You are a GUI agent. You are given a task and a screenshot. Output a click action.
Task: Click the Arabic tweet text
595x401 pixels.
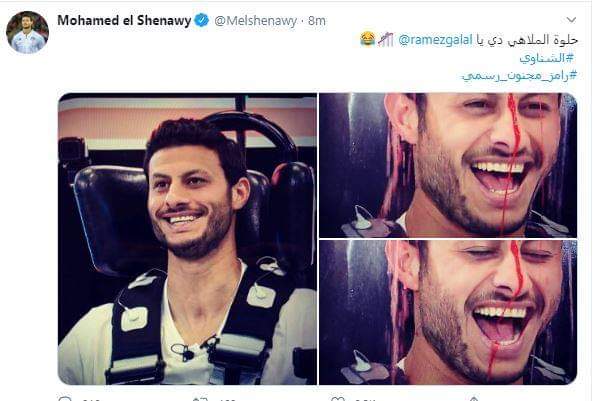(527, 40)
